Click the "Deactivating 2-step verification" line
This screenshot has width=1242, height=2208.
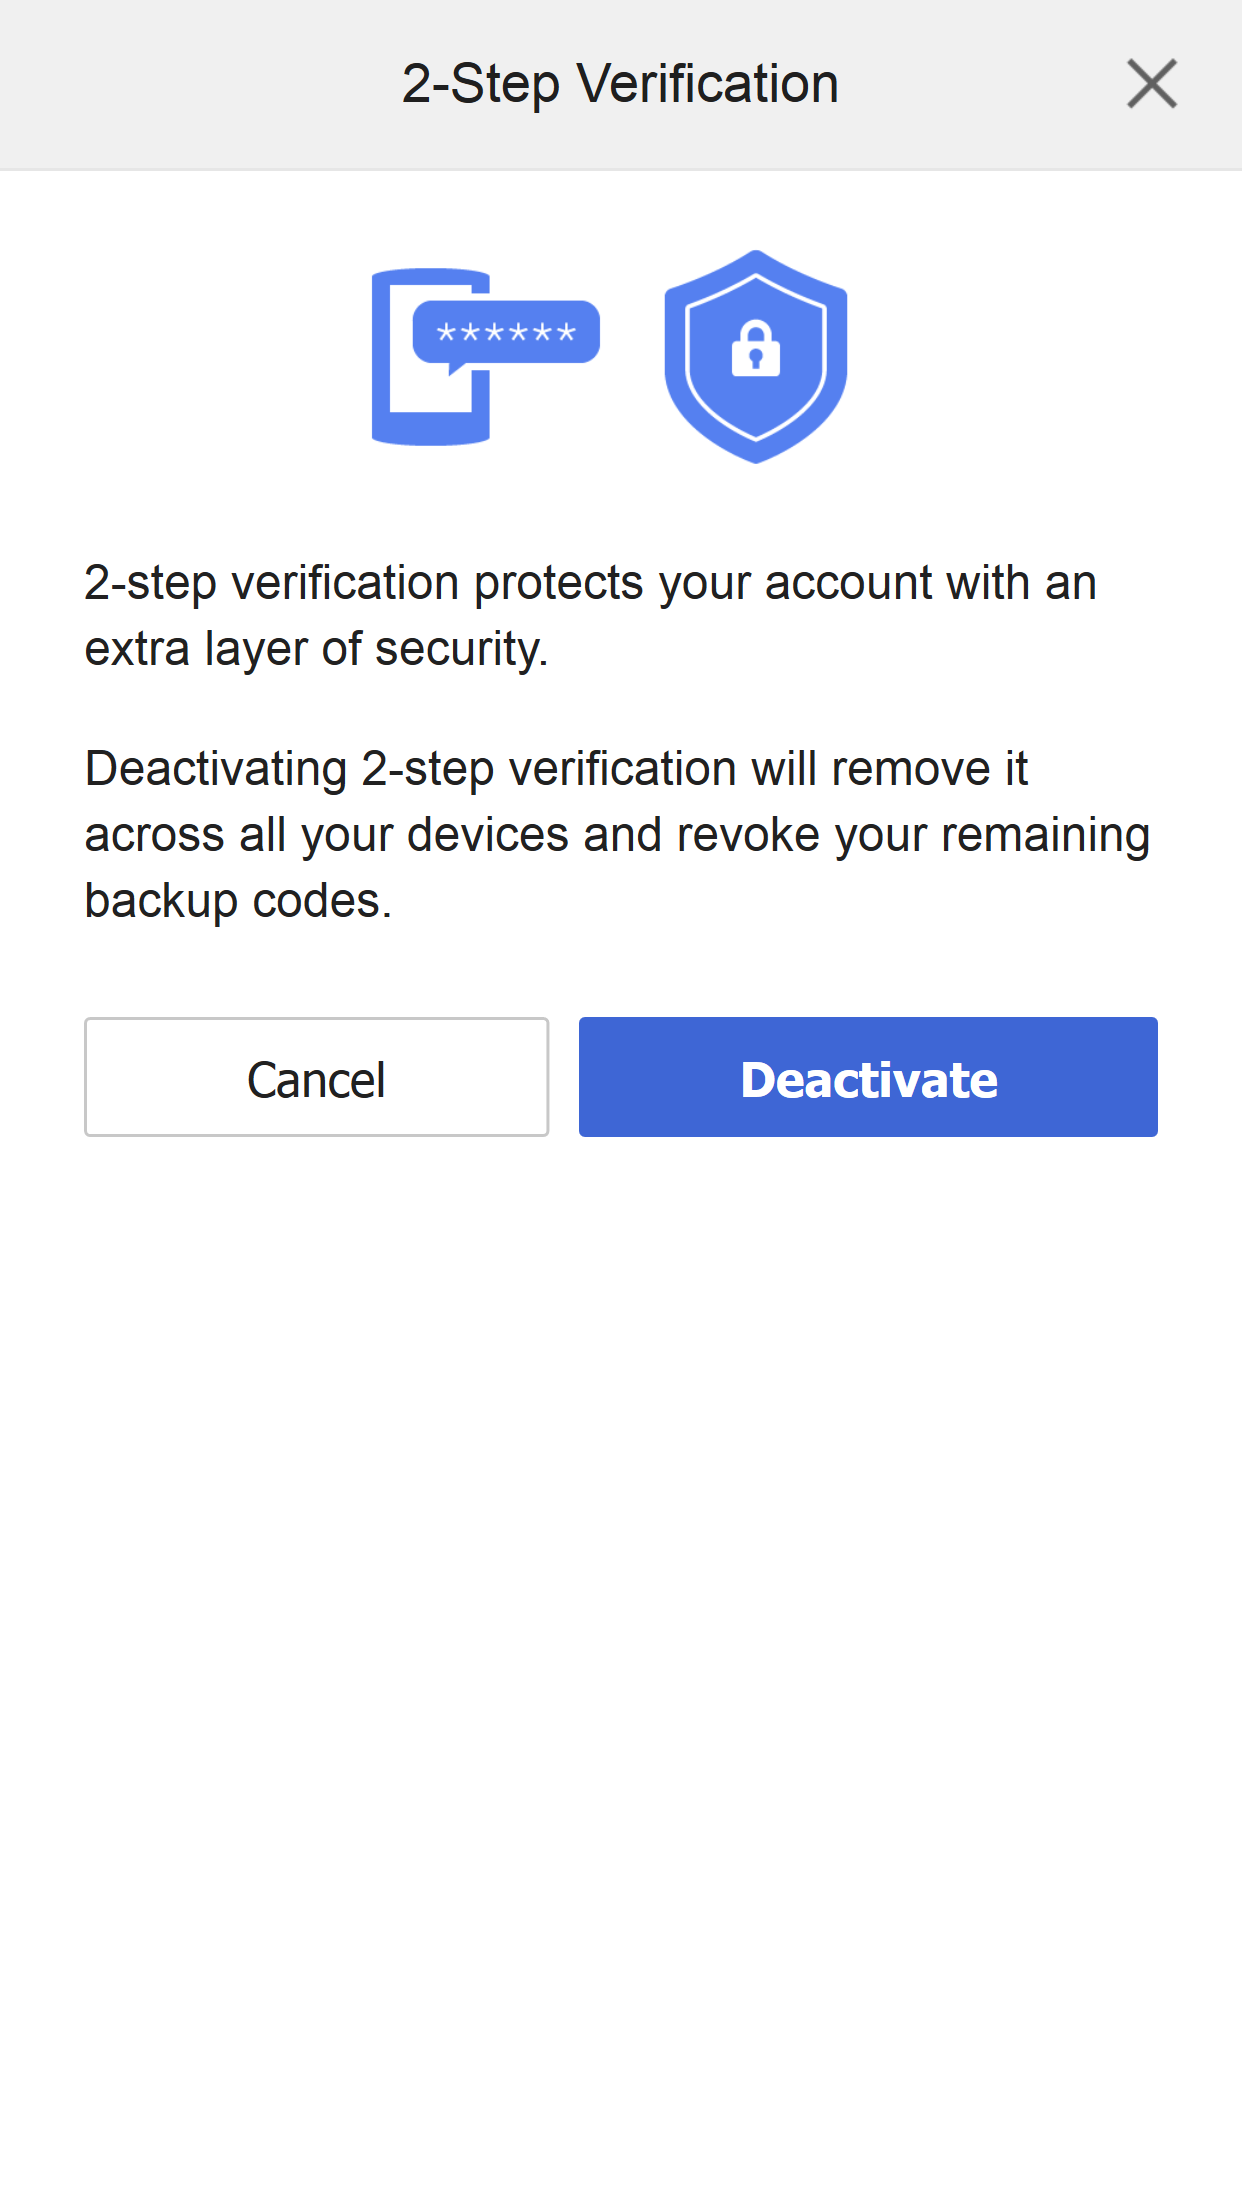tap(556, 769)
